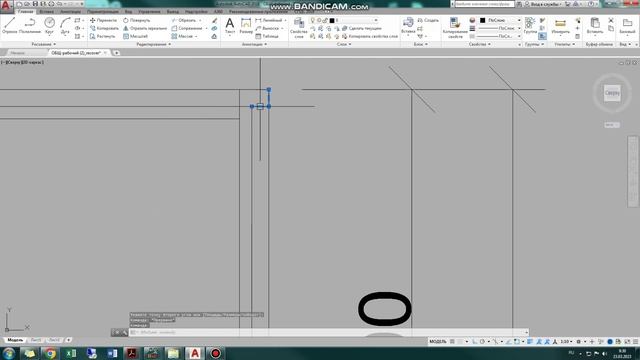Click the Обрезать trim tool
Screen dimensions: 640x360
[184, 20]
